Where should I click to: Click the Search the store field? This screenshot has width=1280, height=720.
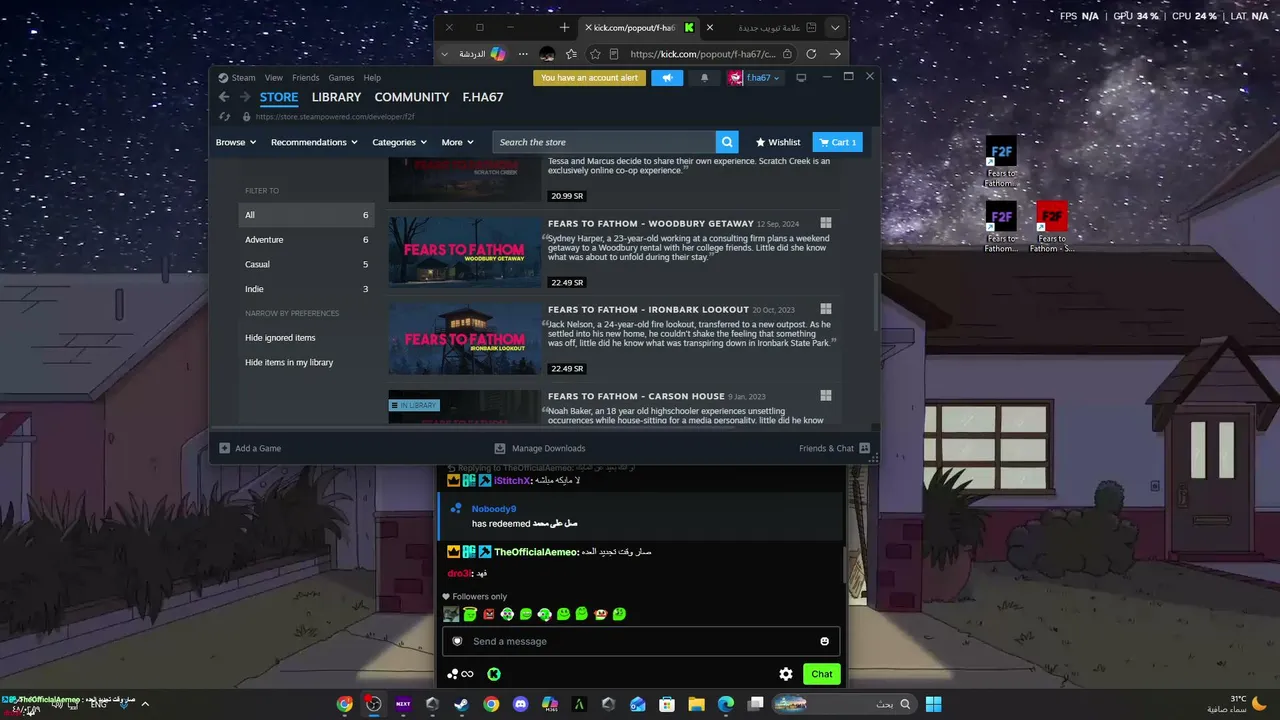pyautogui.click(x=604, y=142)
